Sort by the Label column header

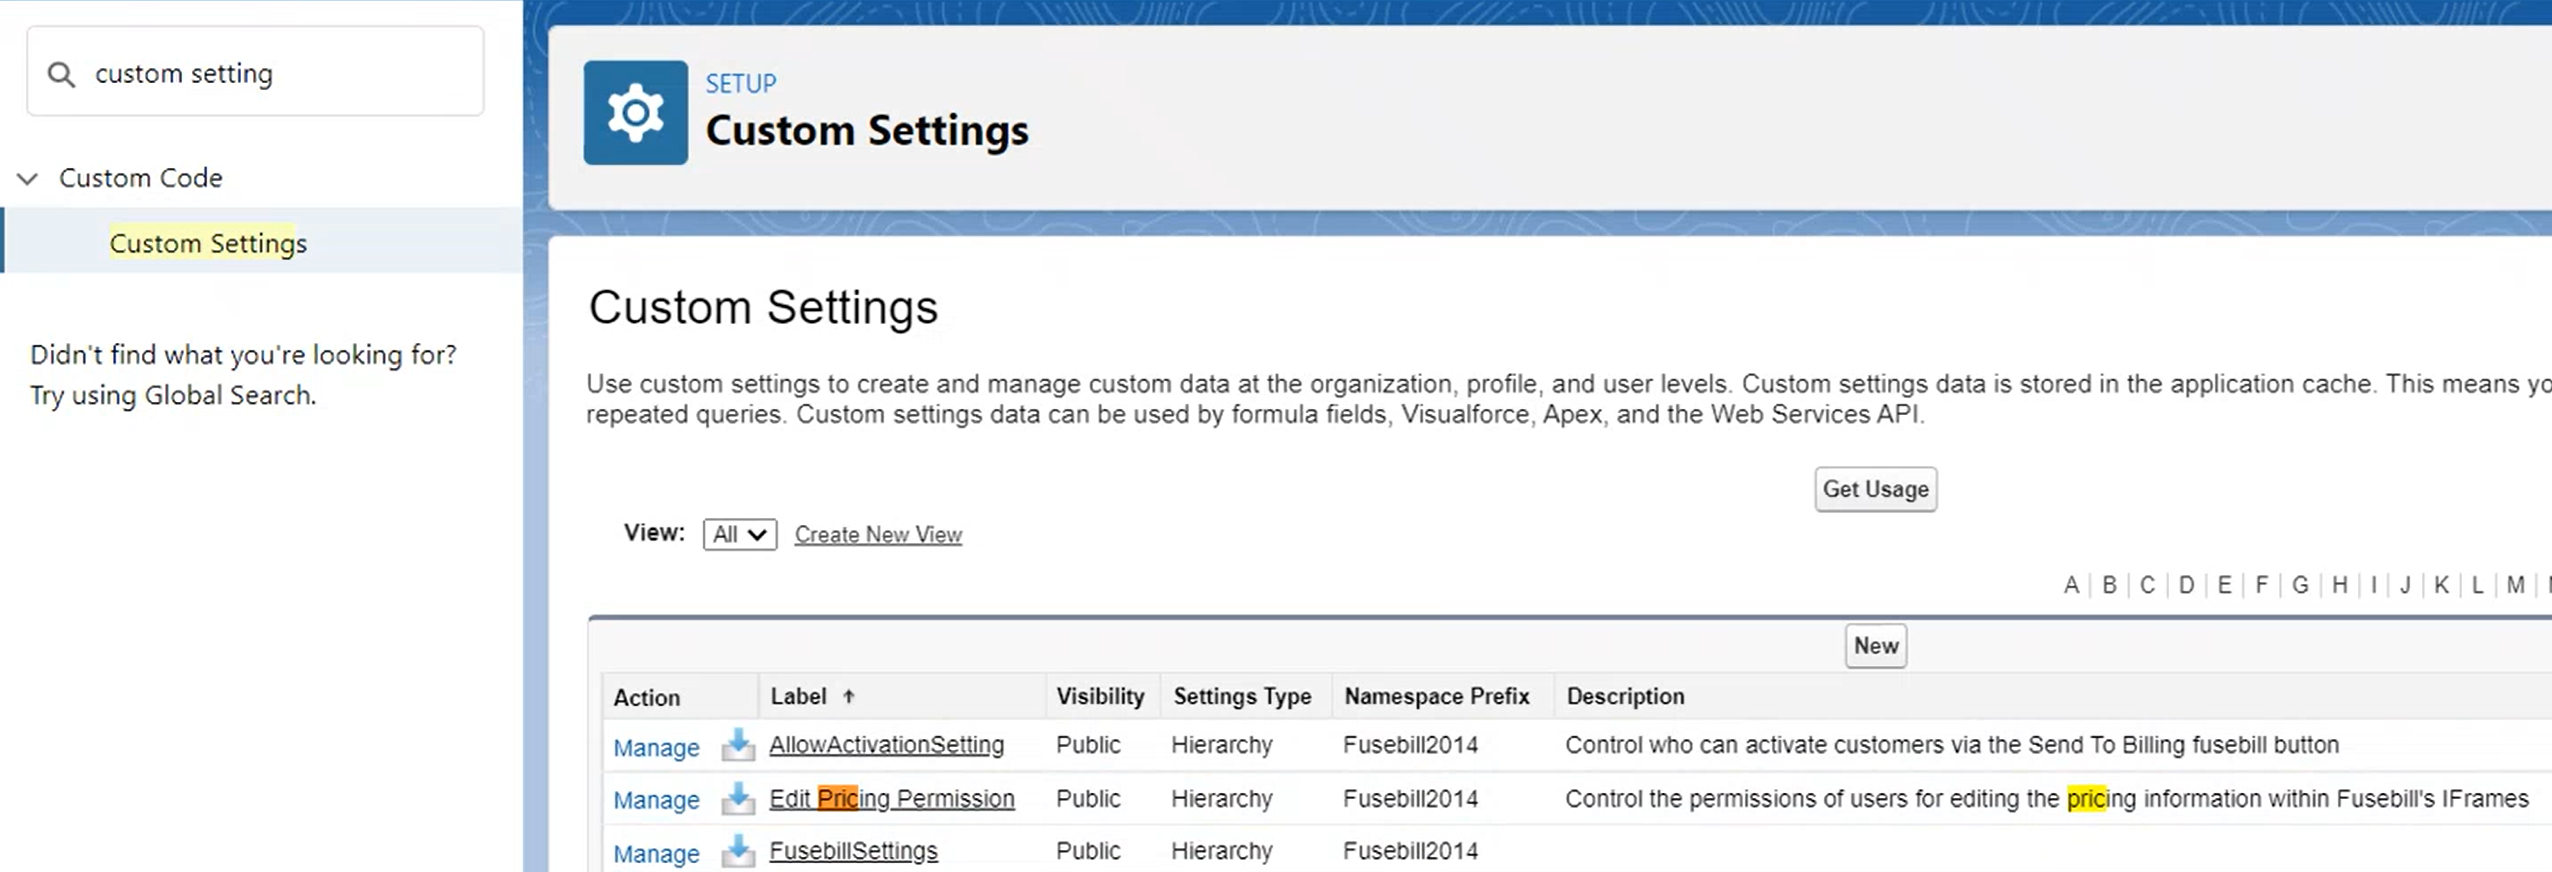pos(798,696)
